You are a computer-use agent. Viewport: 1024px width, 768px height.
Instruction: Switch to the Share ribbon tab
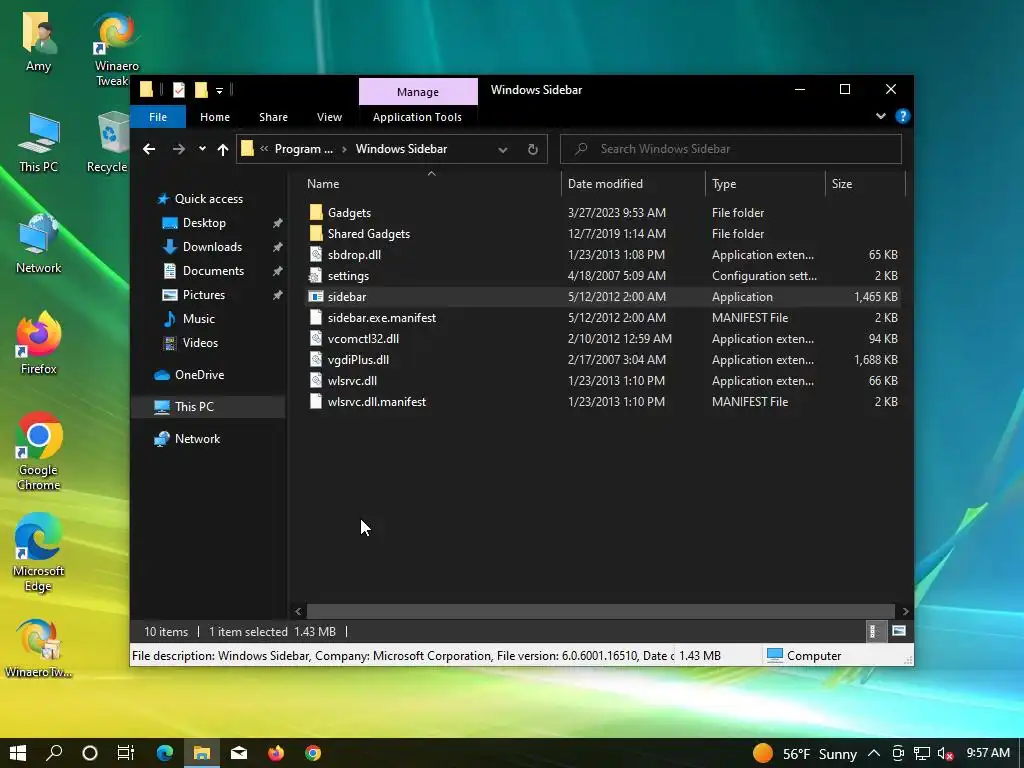pyautogui.click(x=273, y=117)
